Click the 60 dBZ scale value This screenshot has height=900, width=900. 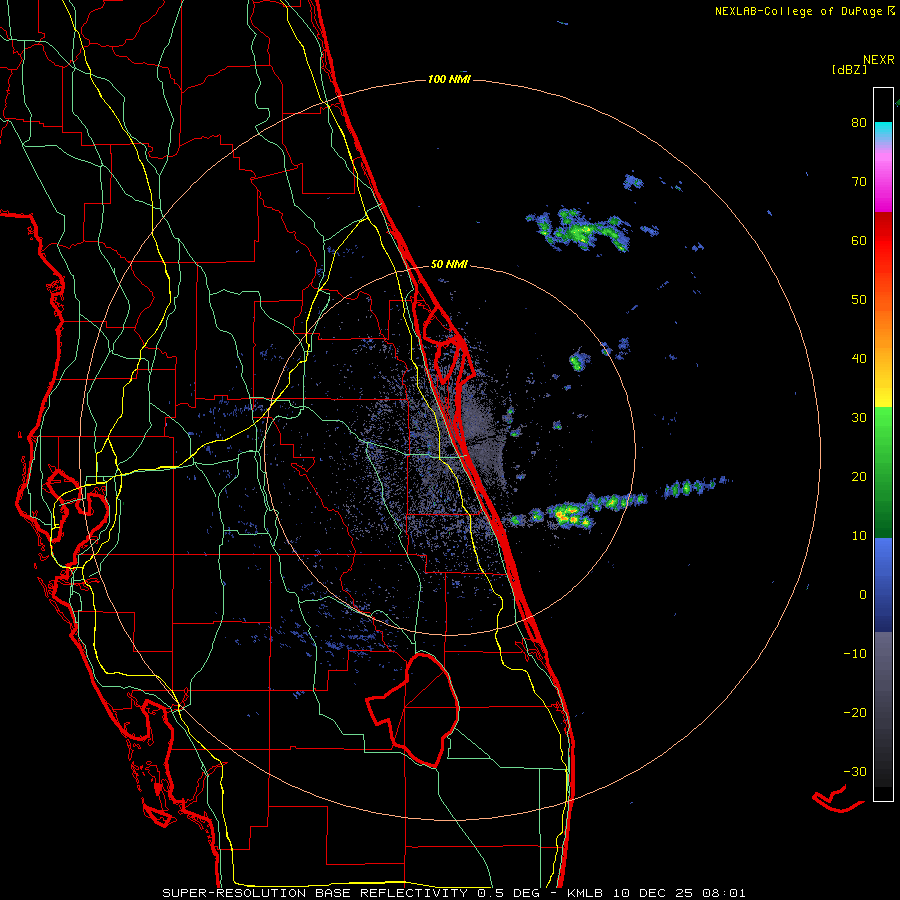click(x=859, y=241)
